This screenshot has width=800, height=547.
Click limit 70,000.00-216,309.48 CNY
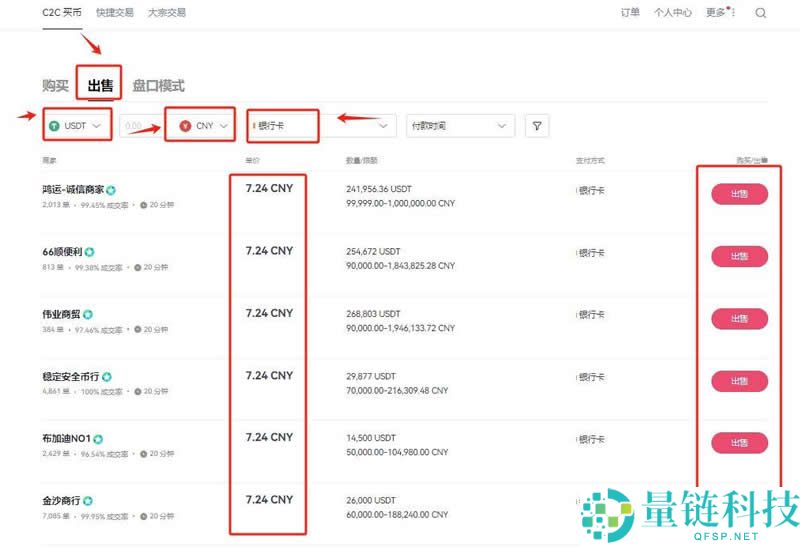point(397,390)
